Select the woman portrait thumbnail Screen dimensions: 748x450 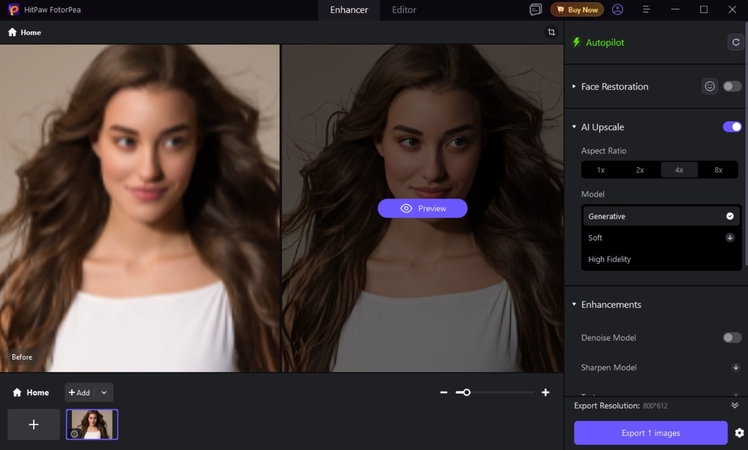[x=92, y=424]
